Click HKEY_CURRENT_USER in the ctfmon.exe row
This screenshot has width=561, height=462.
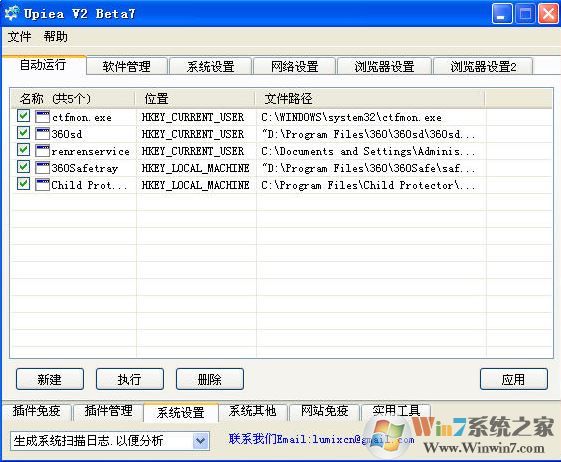click(x=193, y=117)
